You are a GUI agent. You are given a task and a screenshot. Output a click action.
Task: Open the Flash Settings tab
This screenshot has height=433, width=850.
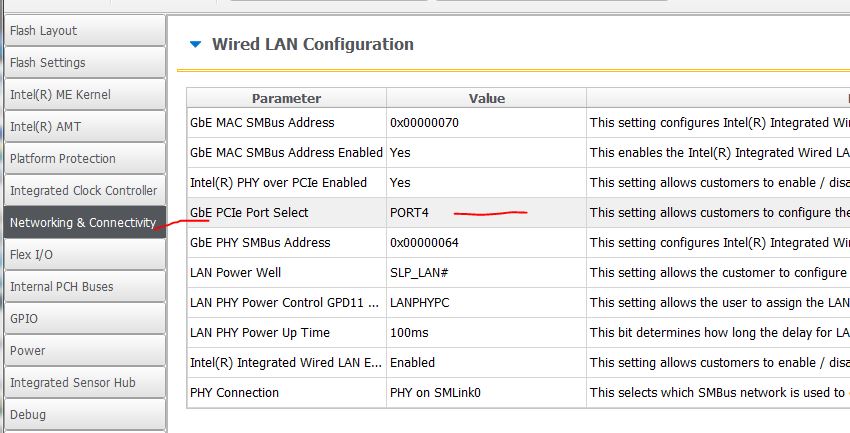[x=82, y=62]
